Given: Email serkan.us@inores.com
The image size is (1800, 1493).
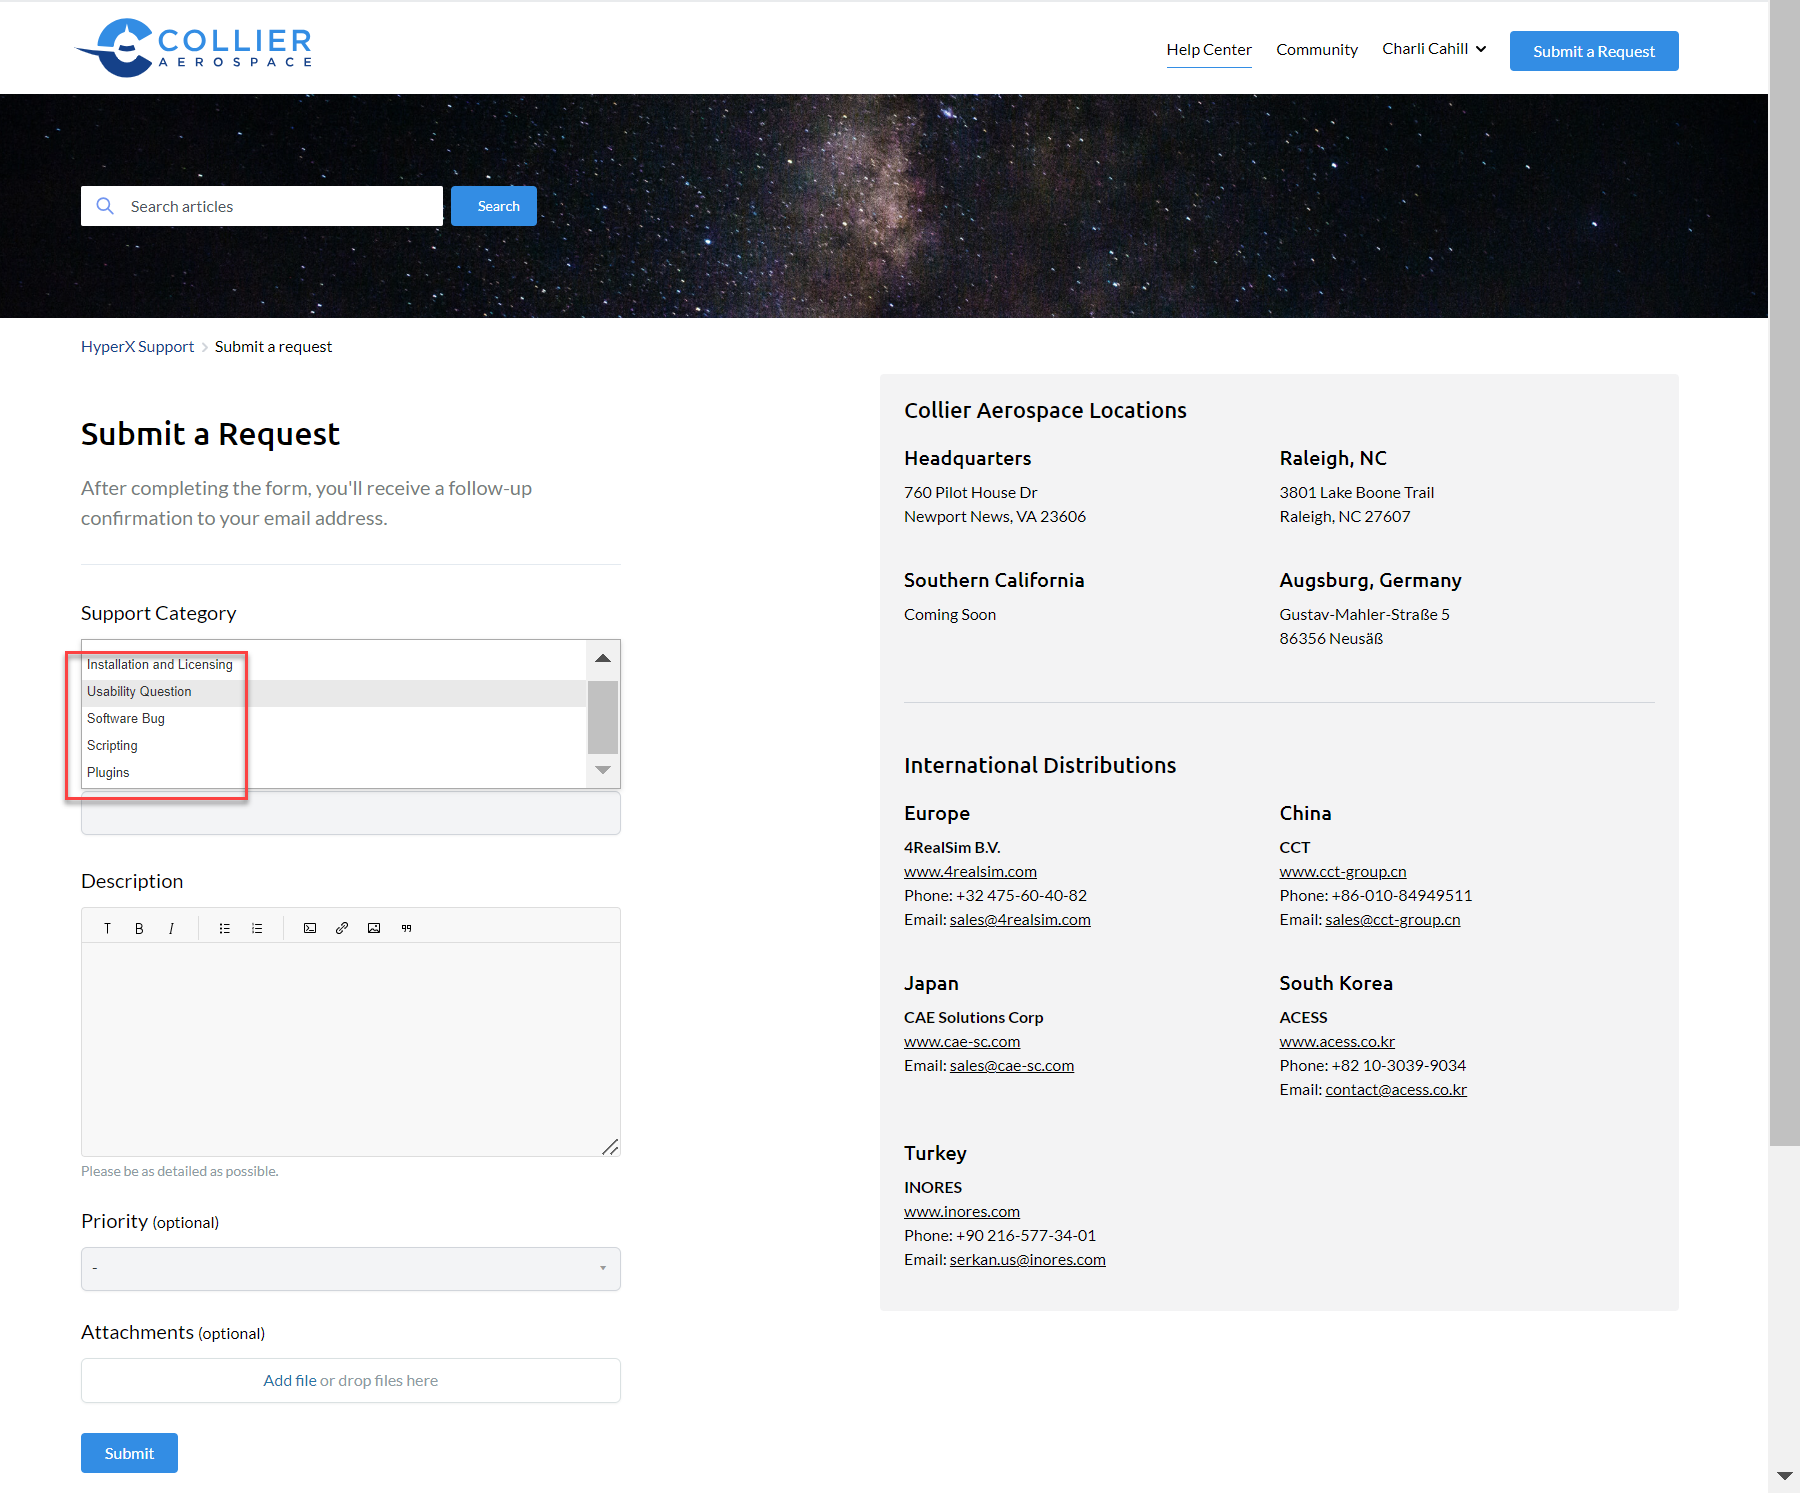Looking at the screenshot, I should (x=1028, y=1259).
